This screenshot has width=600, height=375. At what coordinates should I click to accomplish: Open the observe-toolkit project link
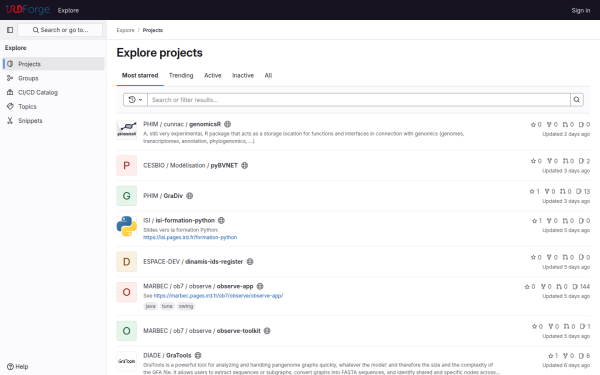pyautogui.click(x=202, y=331)
